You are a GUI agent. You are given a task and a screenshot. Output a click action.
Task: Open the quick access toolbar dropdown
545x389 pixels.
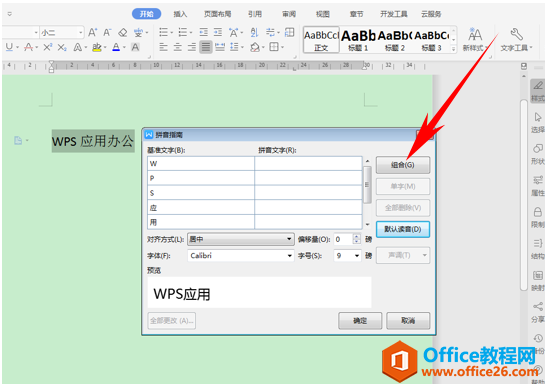tap(9, 14)
